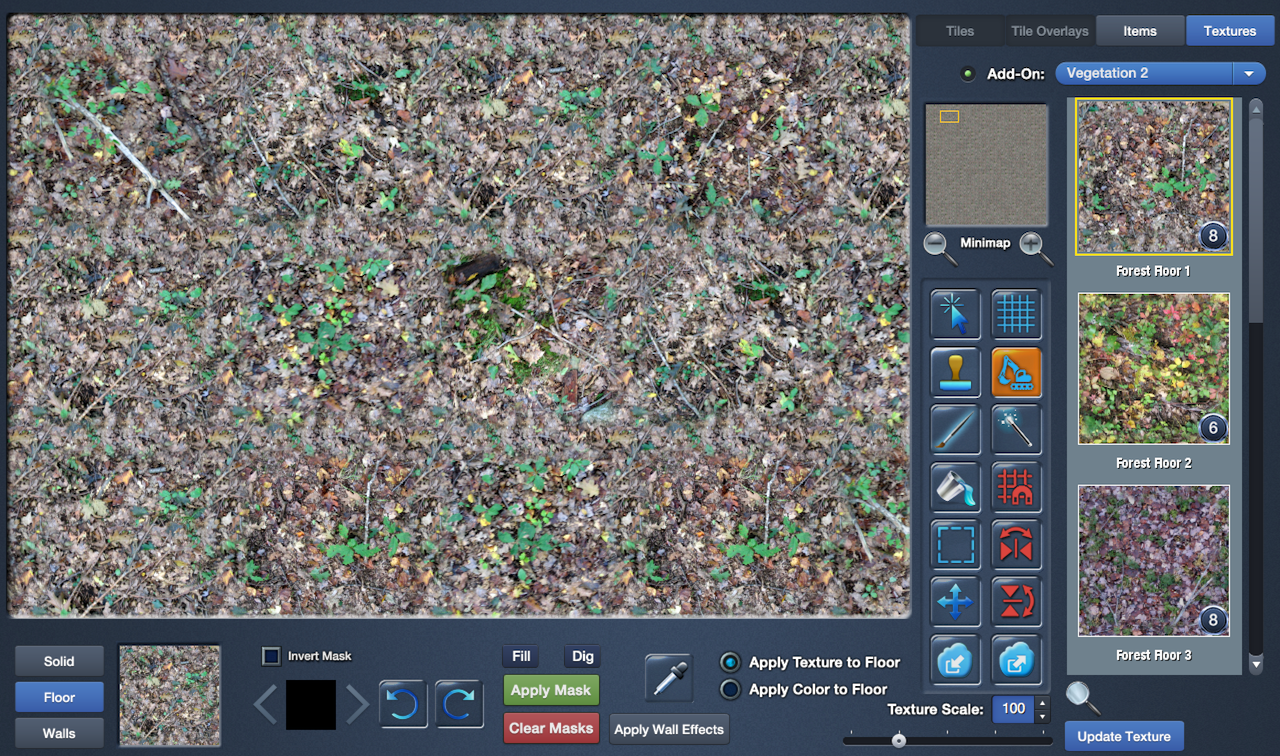Viewport: 1280px width, 756px height.
Task: Activate the excavator dig tool
Action: (1016, 372)
